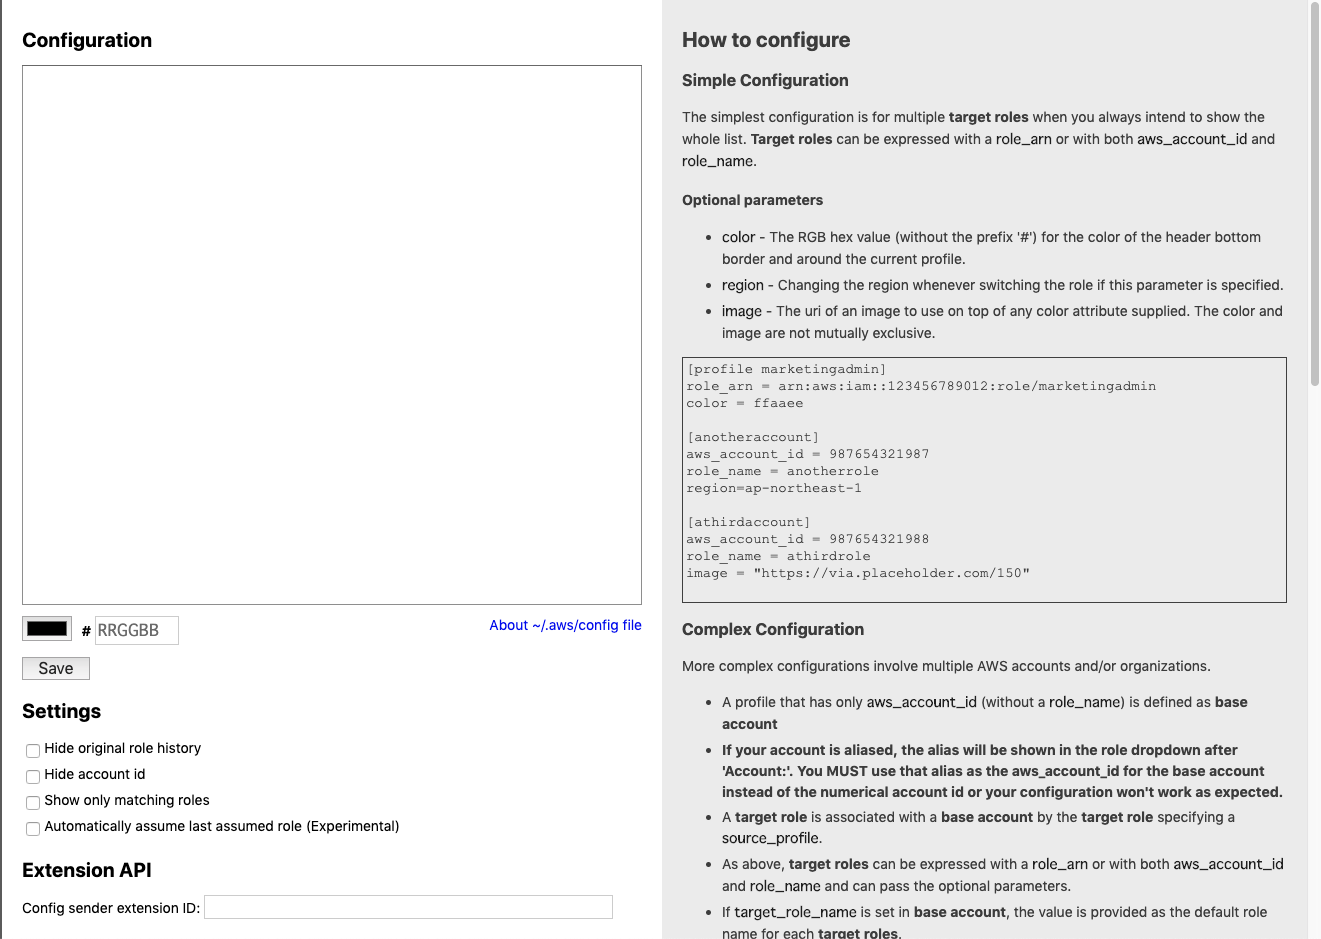The width and height of the screenshot is (1321, 939).
Task: Click the Simple Configuration heading
Action: (x=765, y=80)
